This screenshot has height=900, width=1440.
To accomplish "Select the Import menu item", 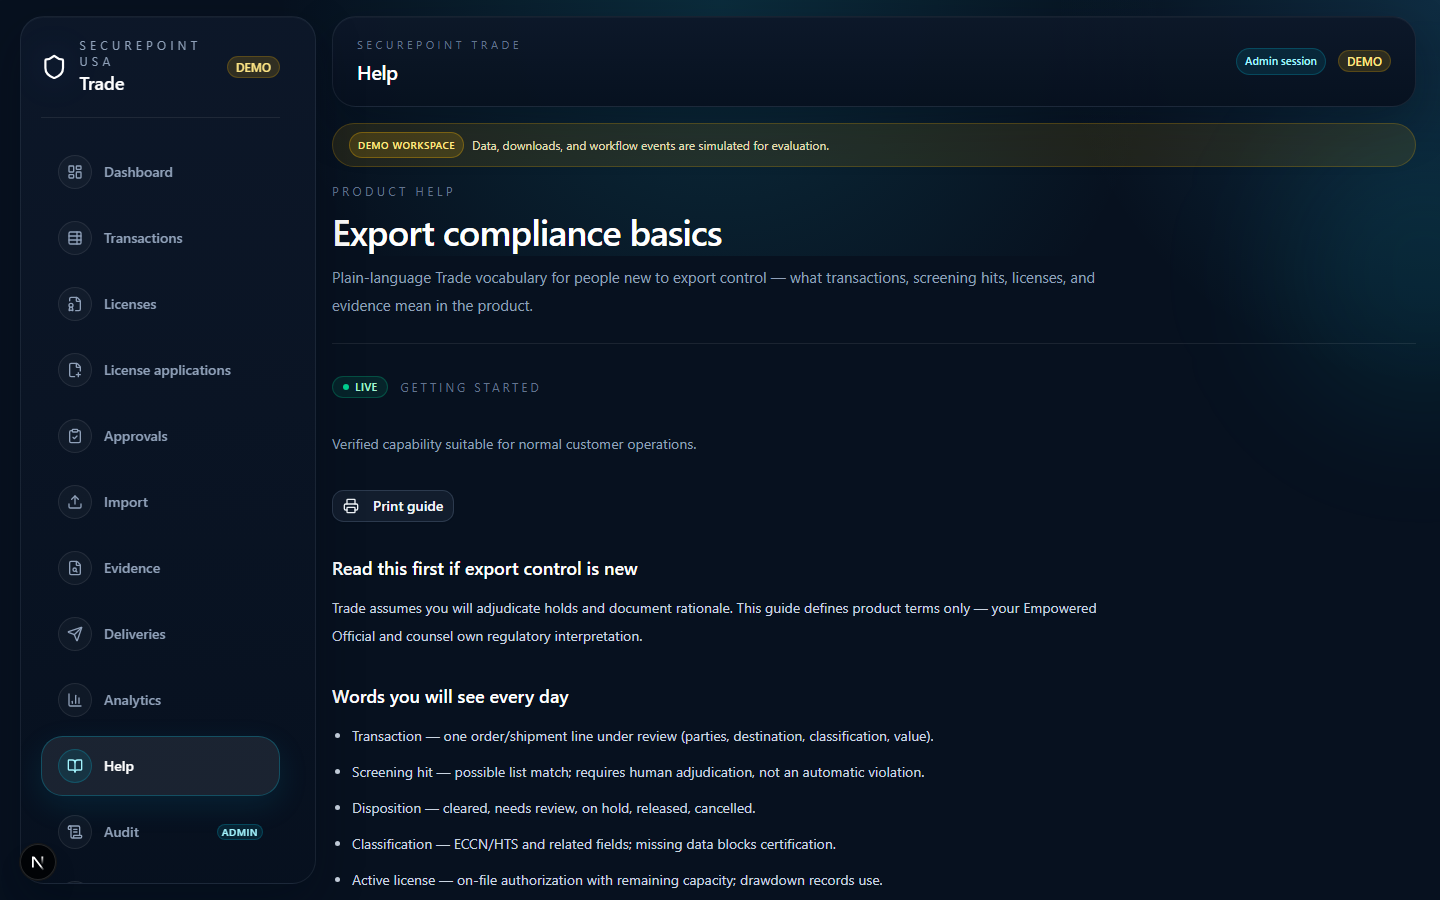I will click(x=160, y=502).
